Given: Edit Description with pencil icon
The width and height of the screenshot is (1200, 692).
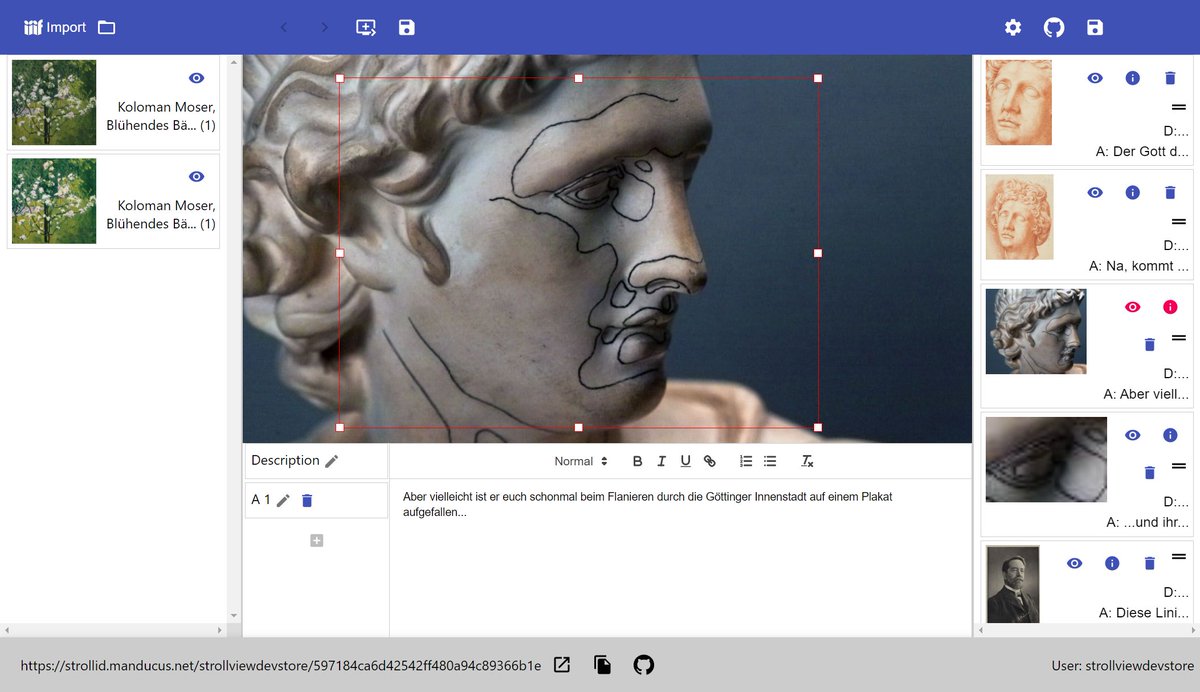Looking at the screenshot, I should coord(332,461).
